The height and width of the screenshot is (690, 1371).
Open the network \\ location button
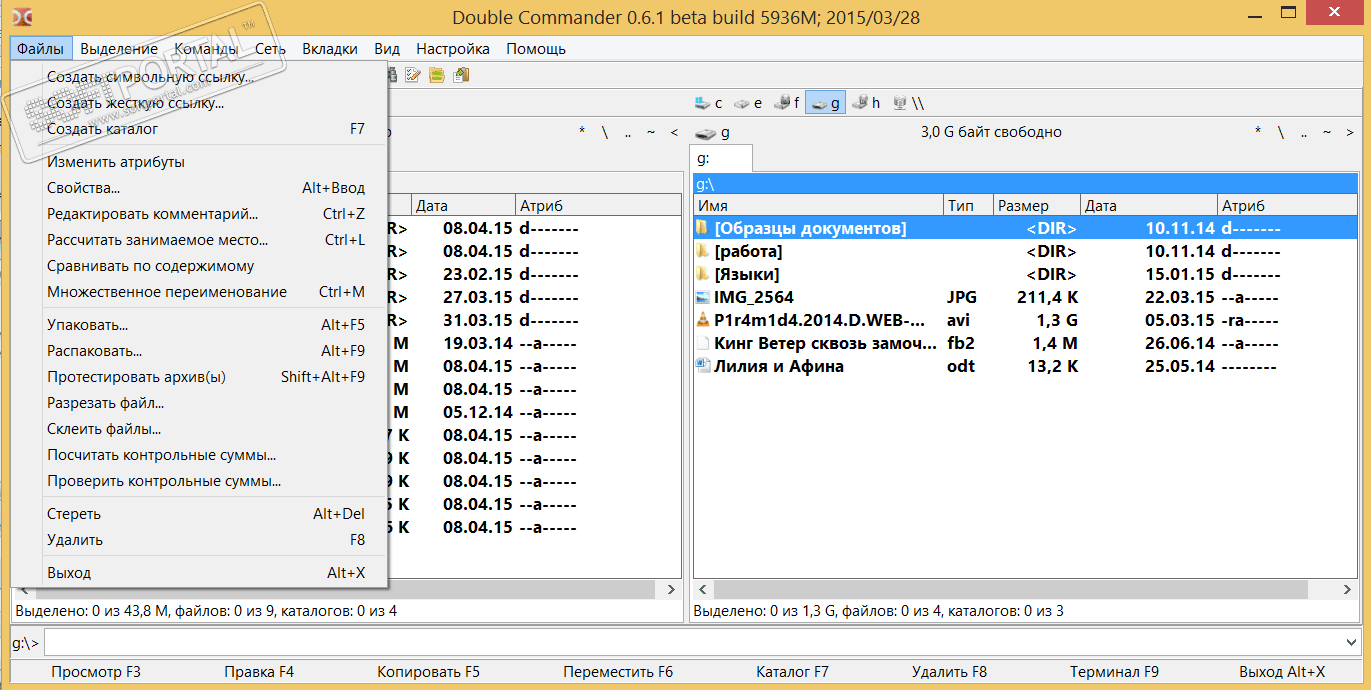[908, 103]
